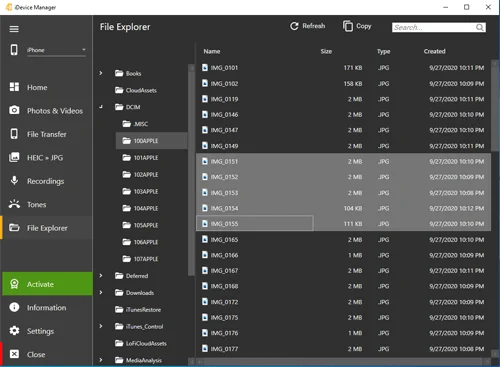Click the search magnifier icon
This screenshot has width=500, height=367.
(480, 27)
